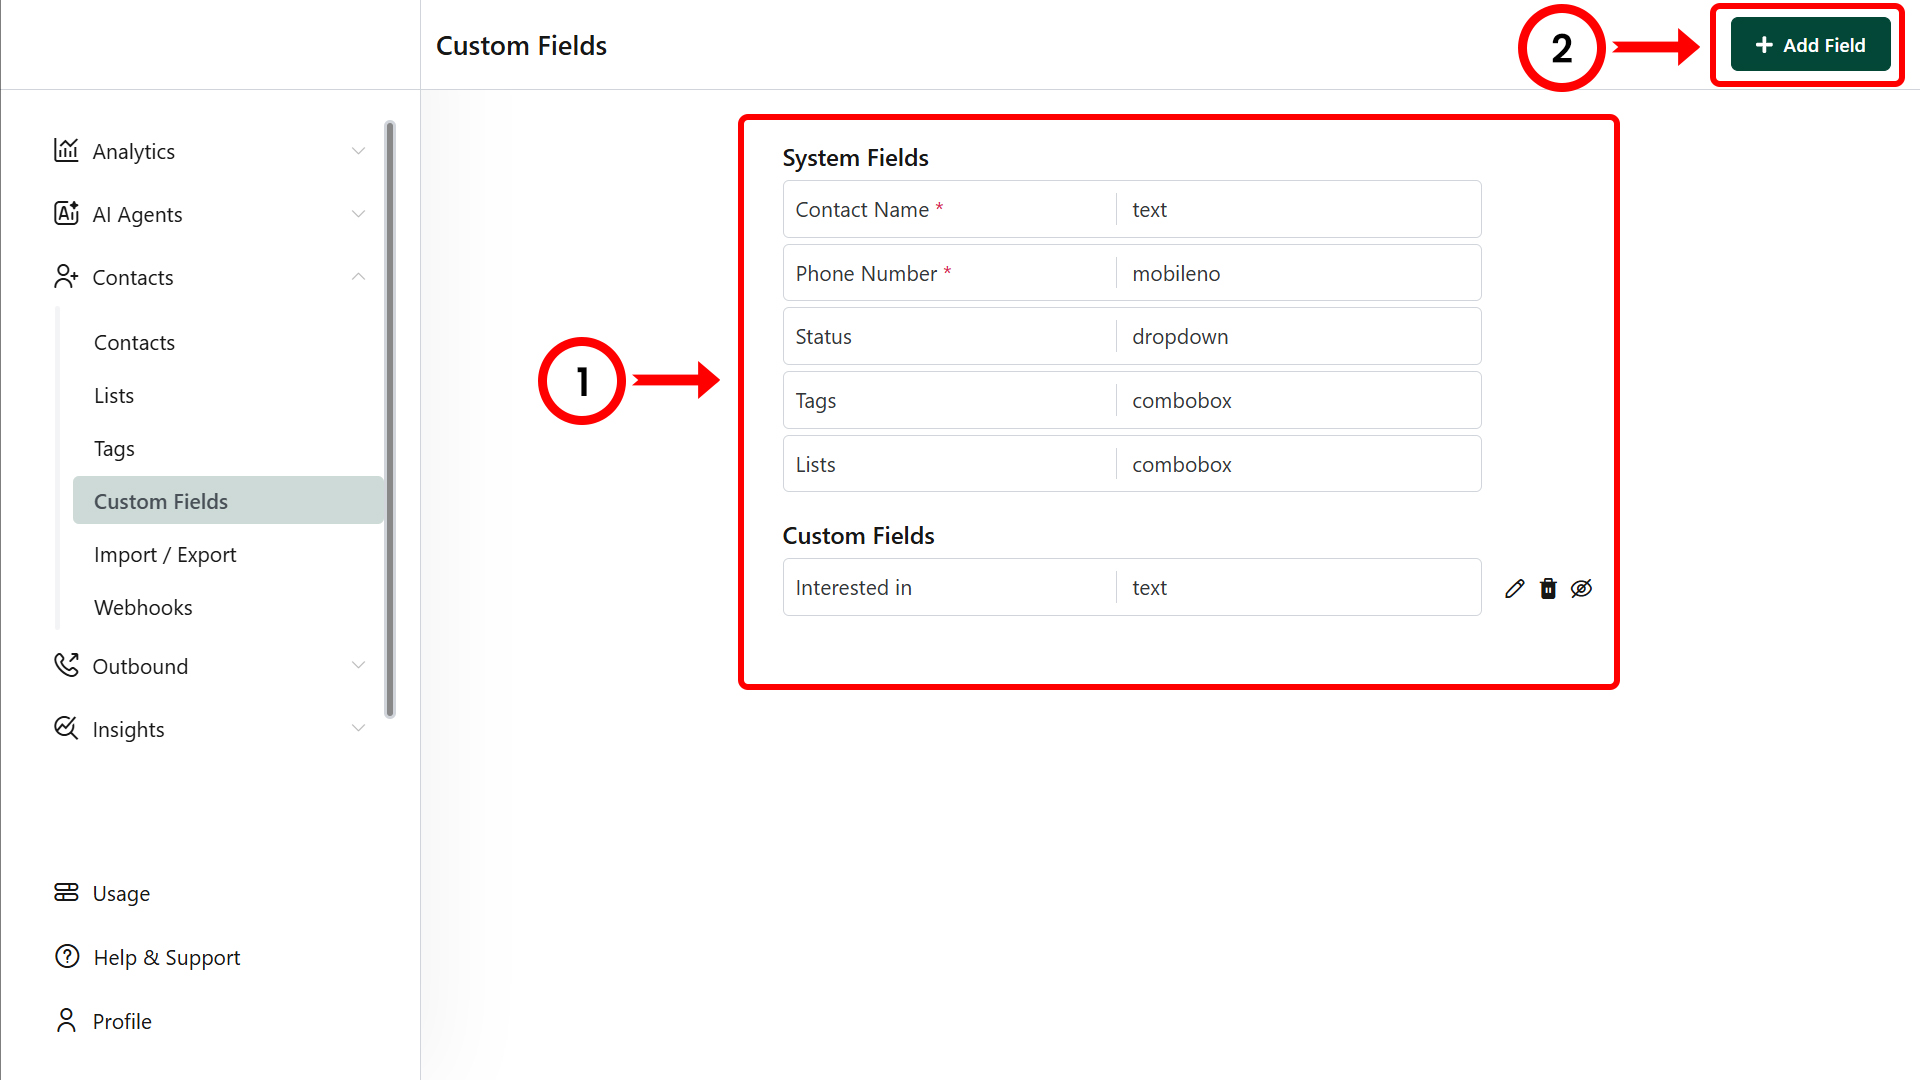This screenshot has height=1080, width=1920.
Task: Click the Help & Support question icon
Action: point(67,956)
